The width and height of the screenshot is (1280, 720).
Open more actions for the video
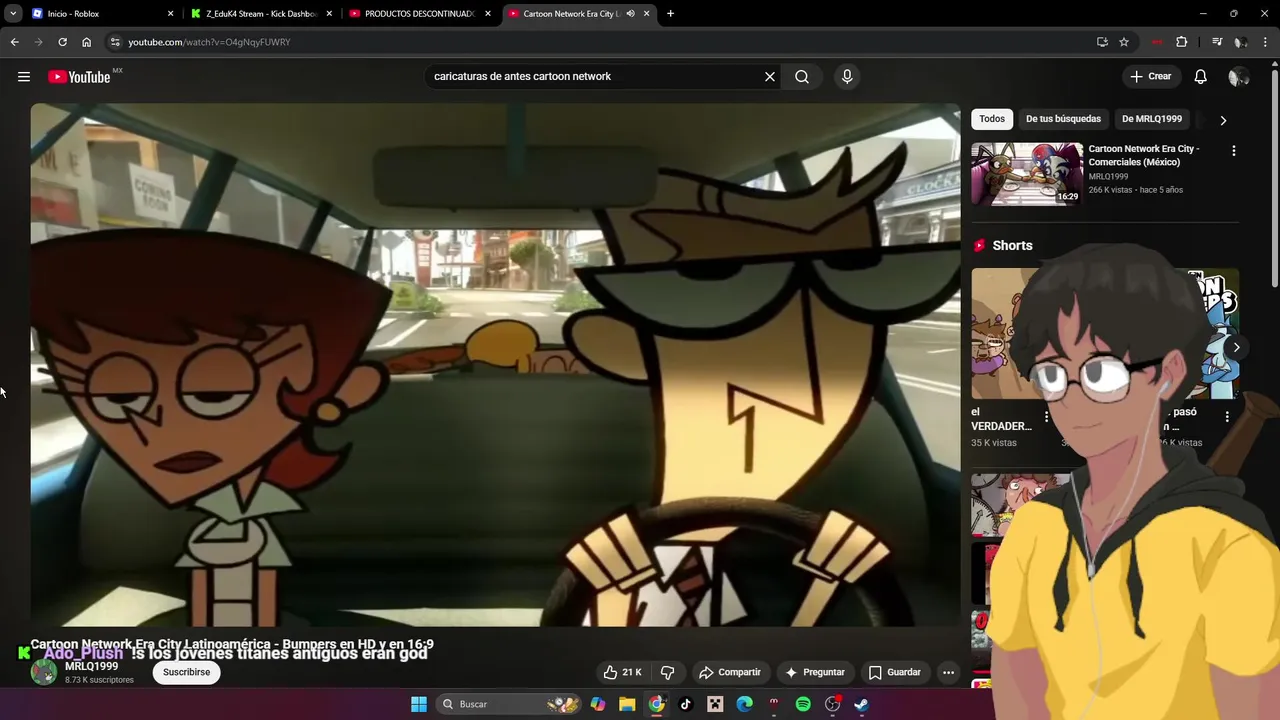coord(948,672)
